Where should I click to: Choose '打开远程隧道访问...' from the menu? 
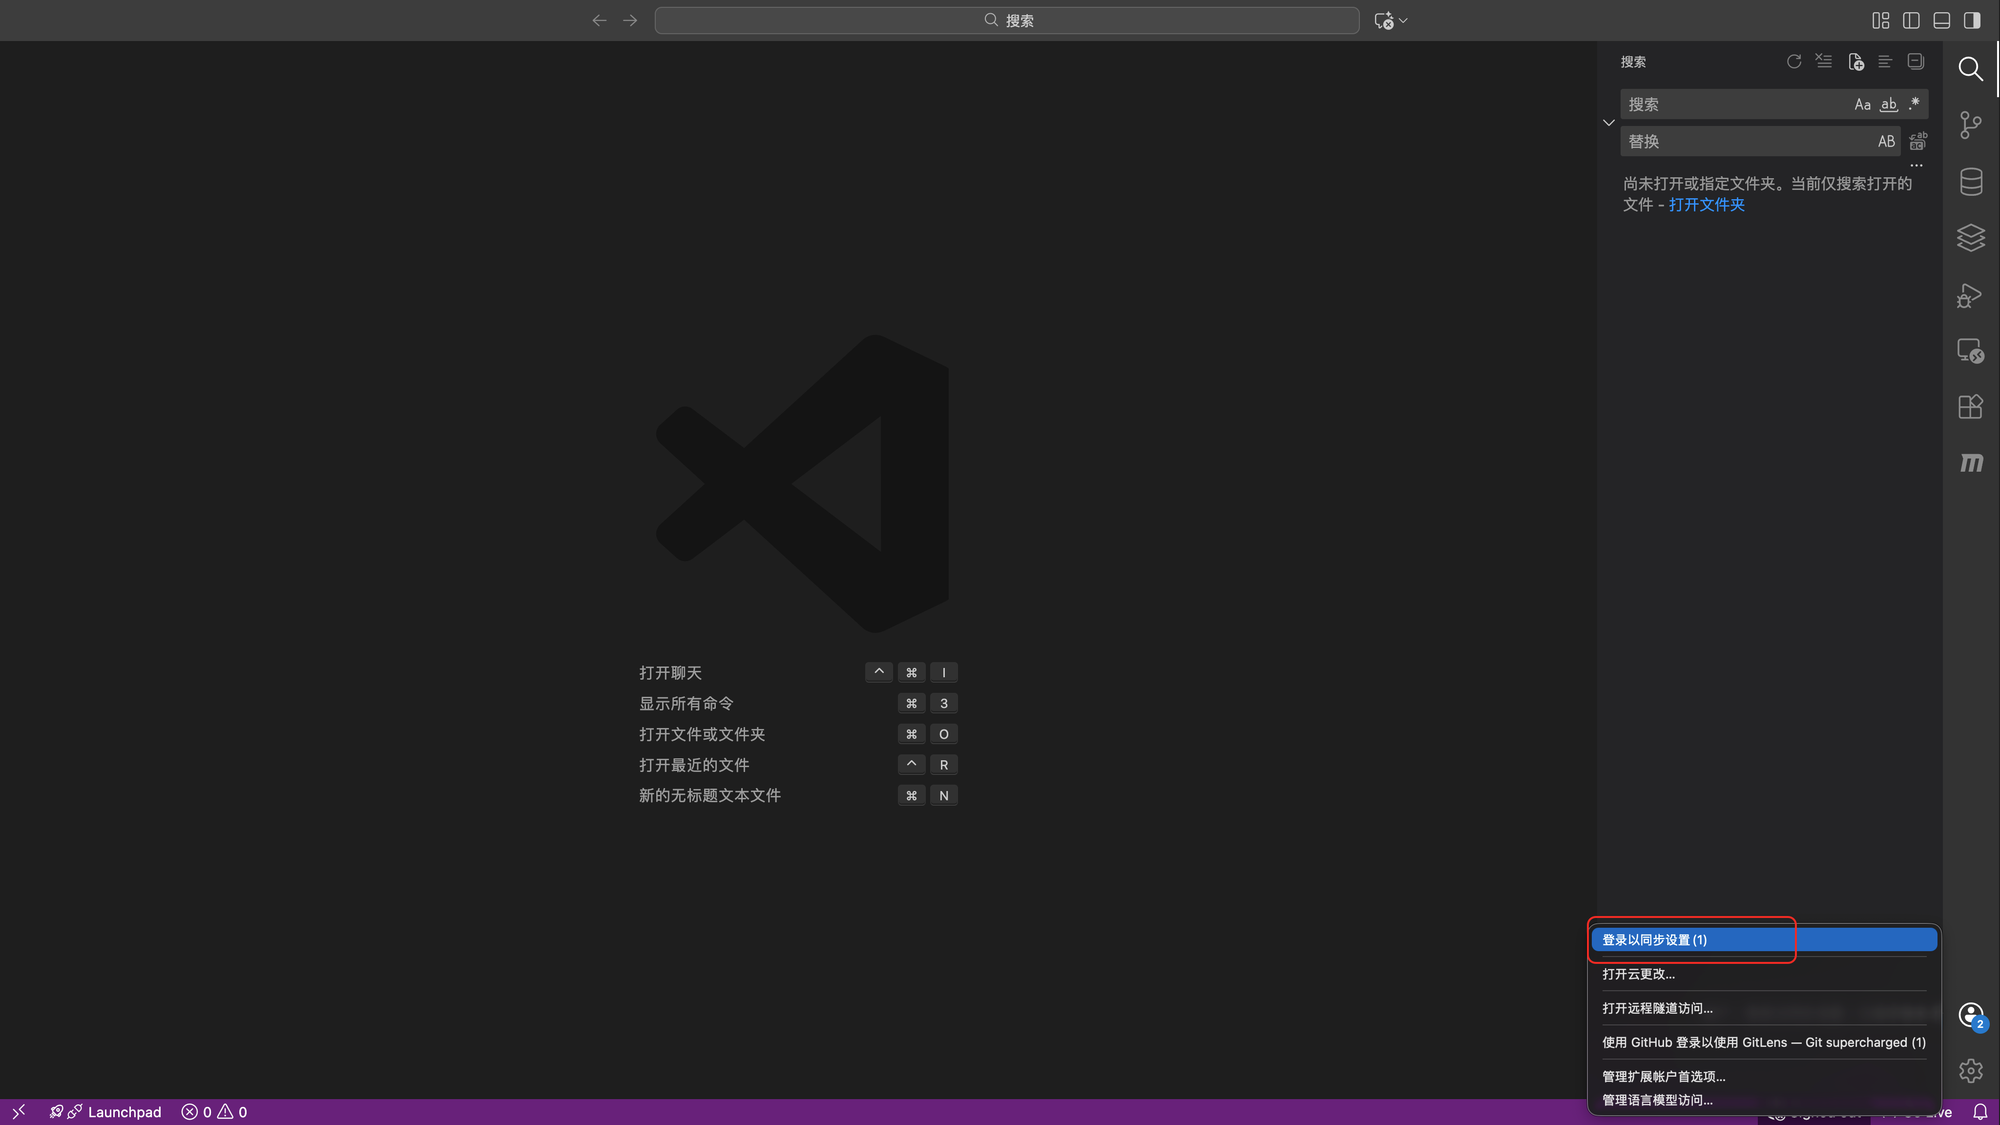(1657, 1008)
